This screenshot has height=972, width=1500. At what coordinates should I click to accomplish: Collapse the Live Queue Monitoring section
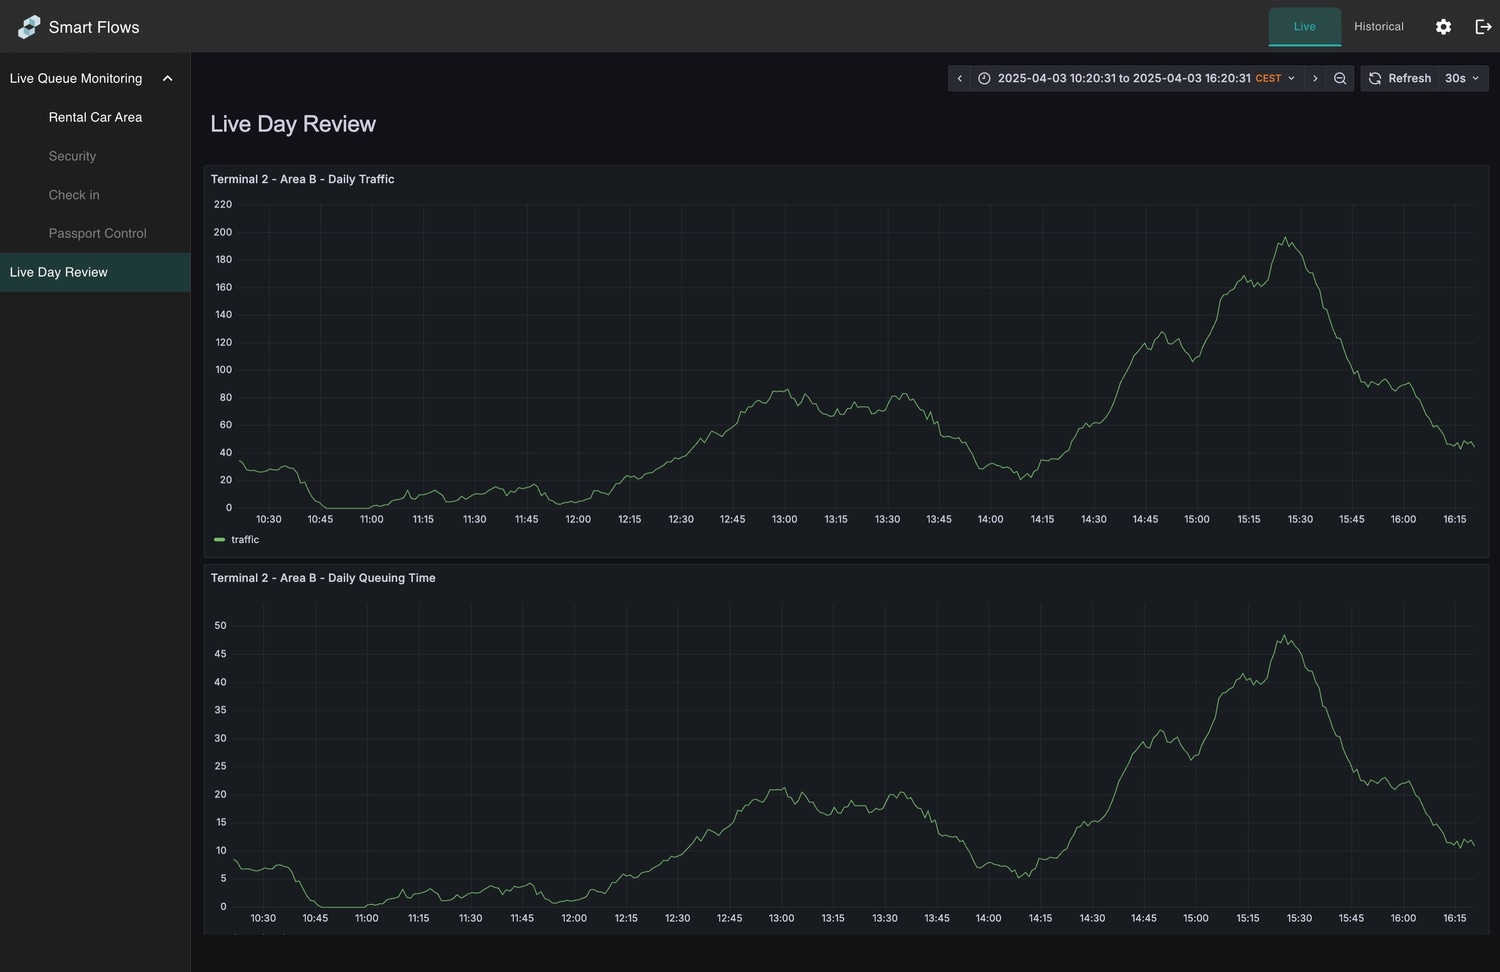(x=167, y=79)
